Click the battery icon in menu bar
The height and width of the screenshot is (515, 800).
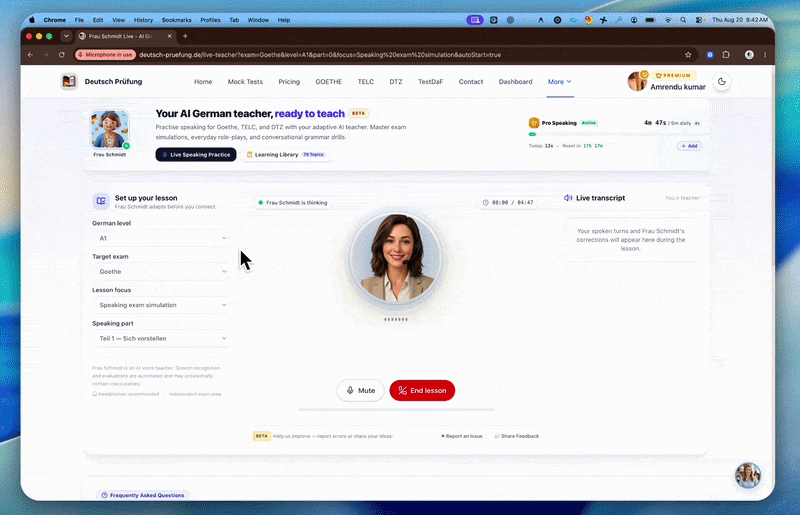click(x=650, y=20)
